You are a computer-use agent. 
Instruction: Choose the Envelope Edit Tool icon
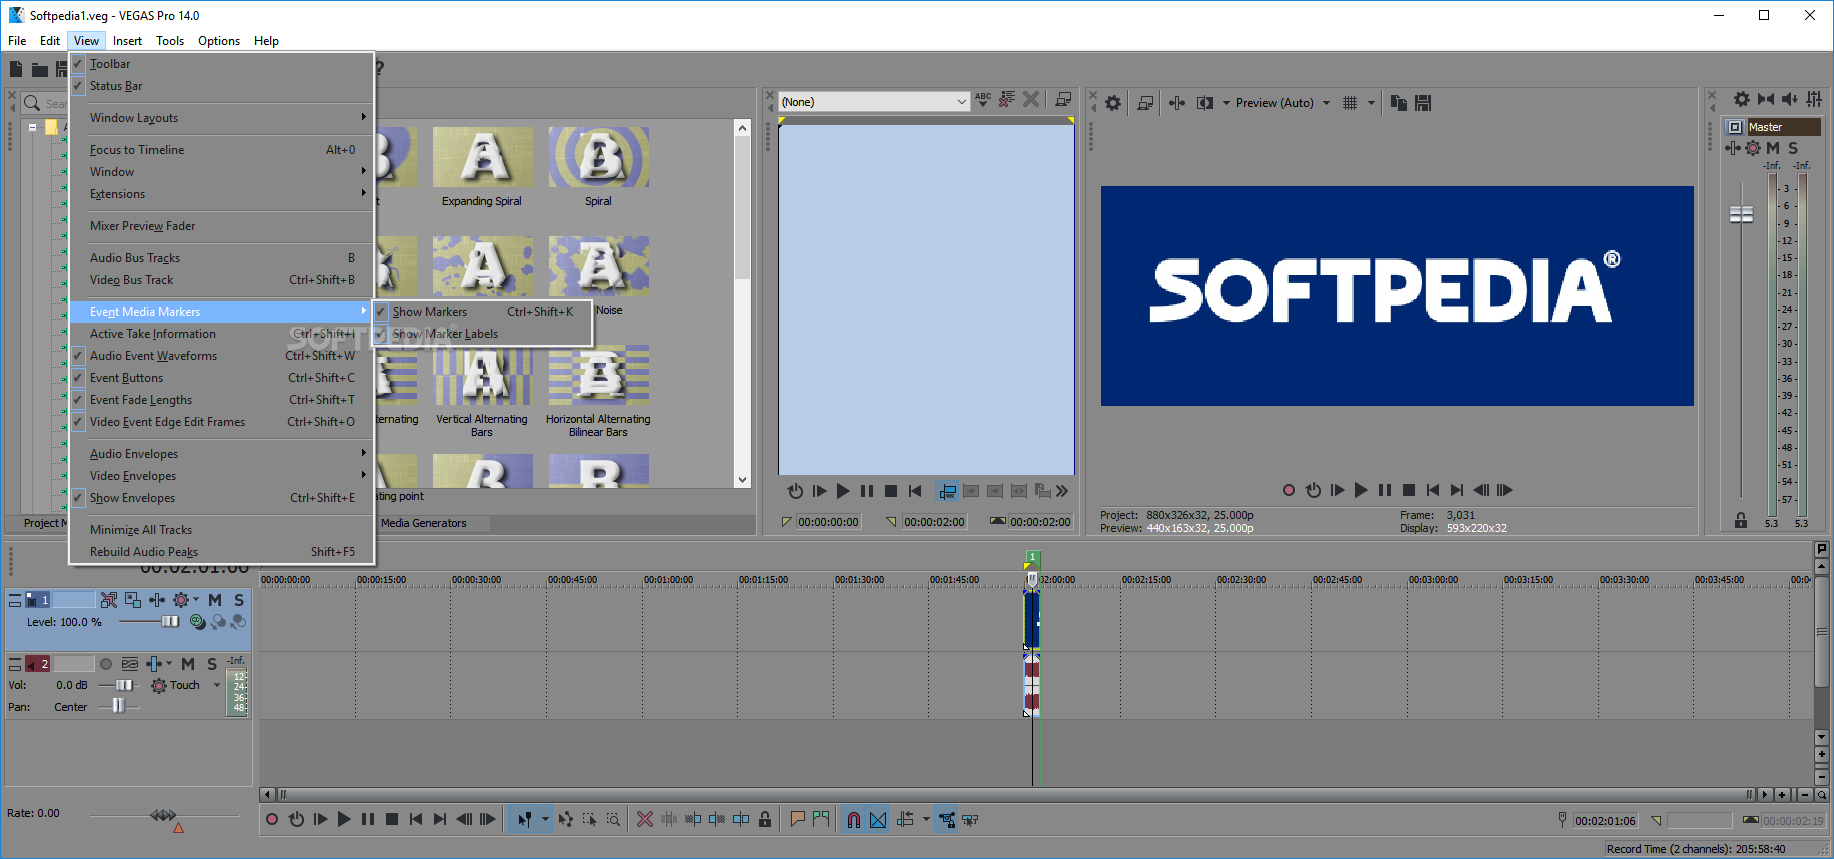point(566,819)
